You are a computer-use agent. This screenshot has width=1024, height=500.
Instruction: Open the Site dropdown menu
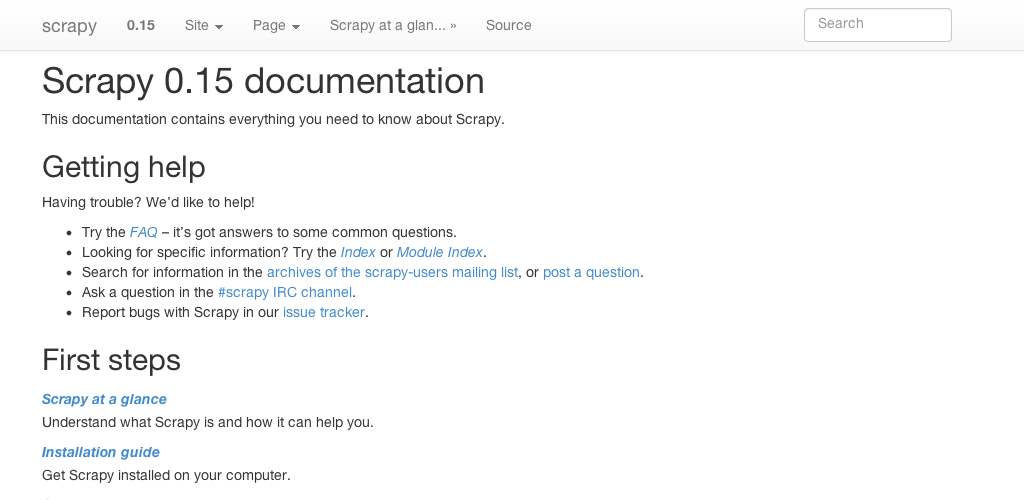203,25
